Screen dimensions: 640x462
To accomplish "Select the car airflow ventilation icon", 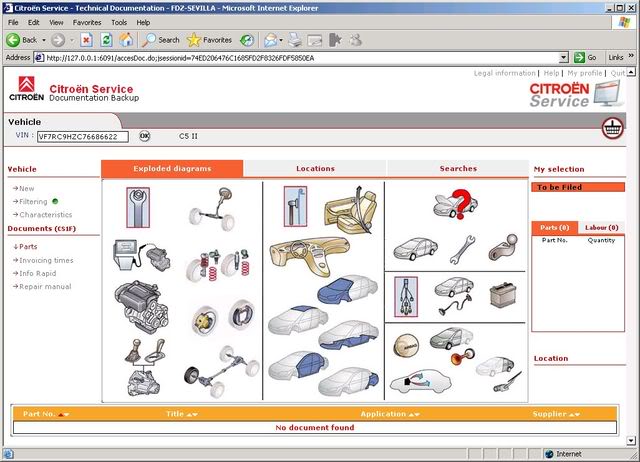I will [420, 382].
